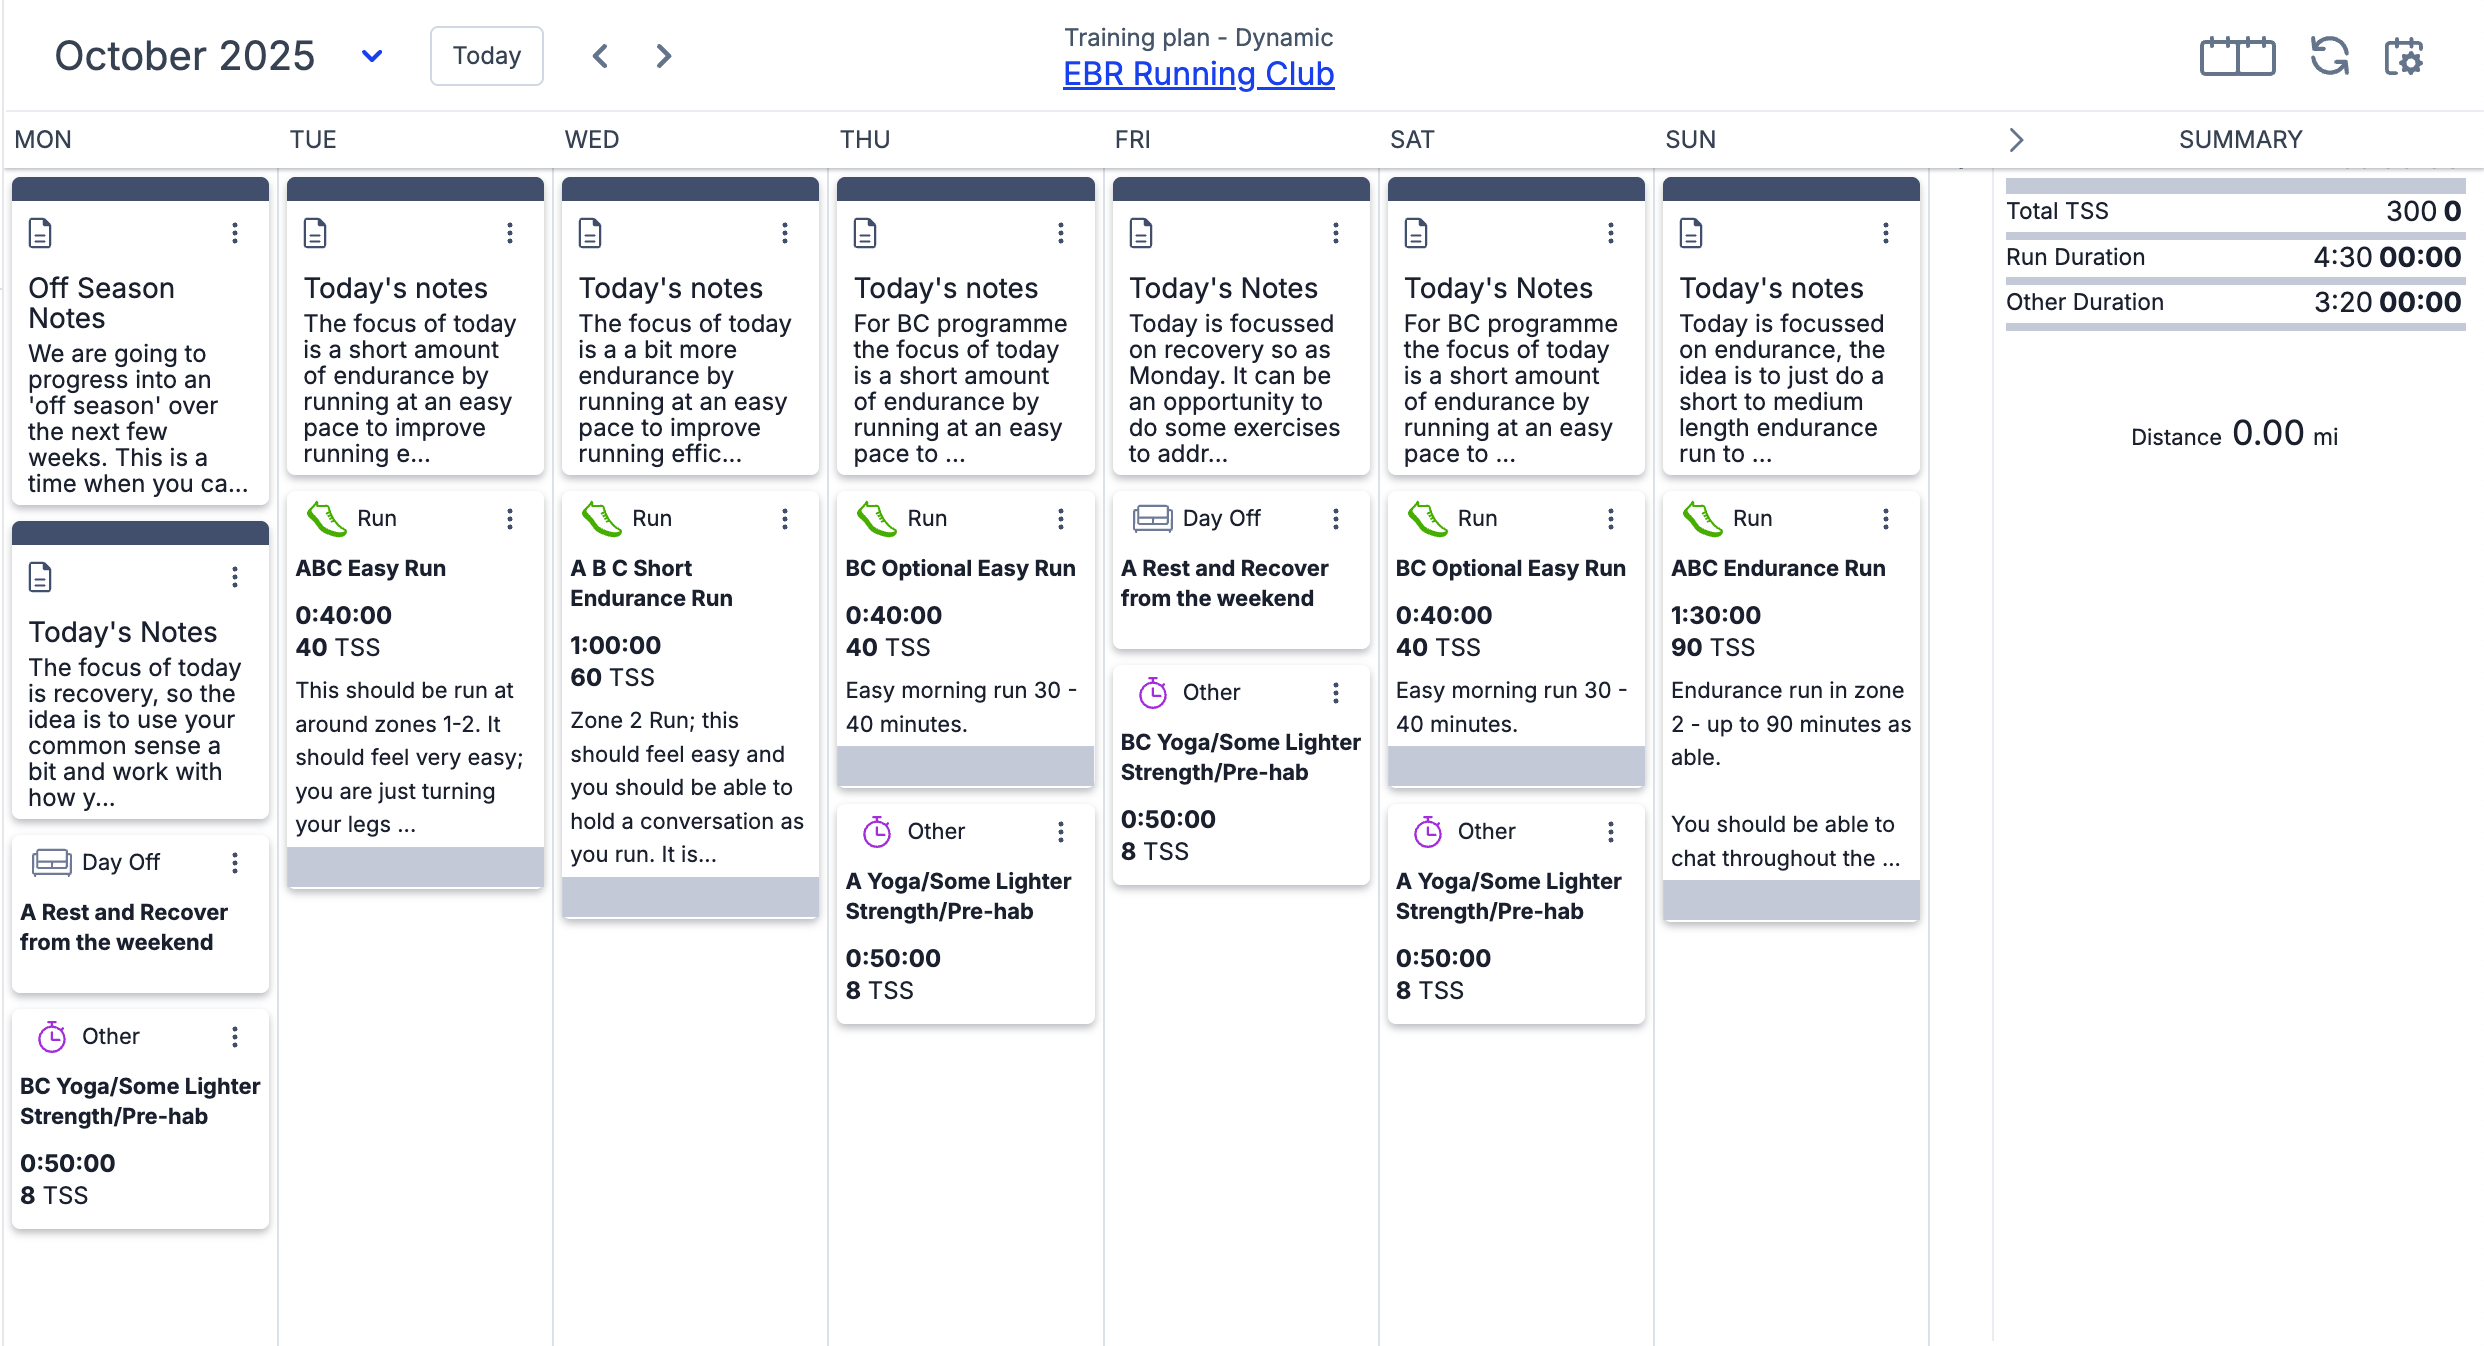Open options menu for Monday Day Off card

(x=235, y=863)
